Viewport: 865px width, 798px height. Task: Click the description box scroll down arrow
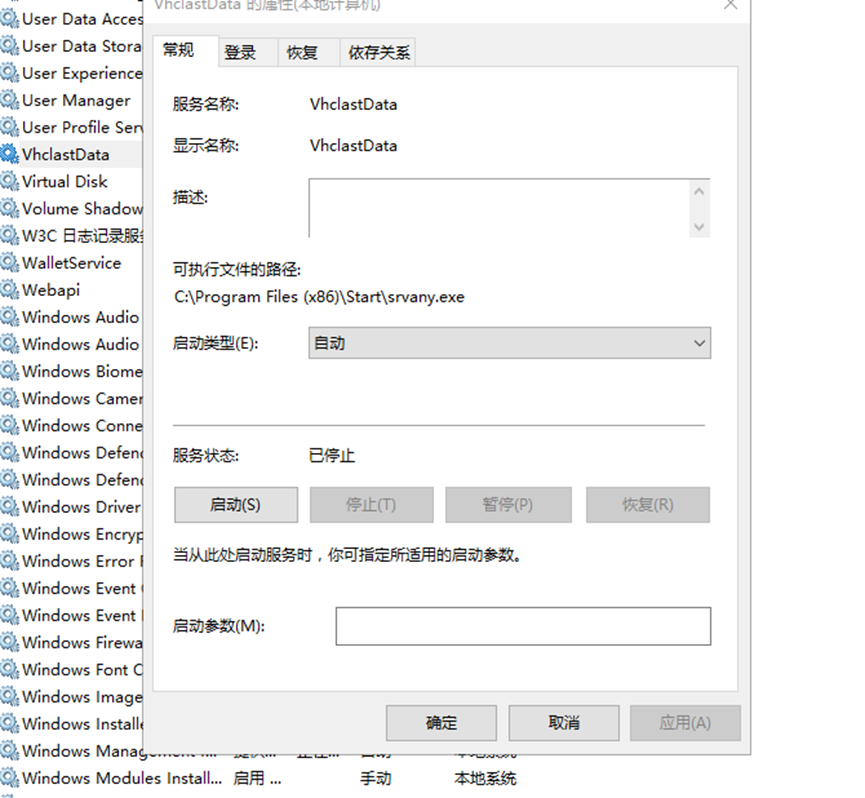tap(699, 227)
